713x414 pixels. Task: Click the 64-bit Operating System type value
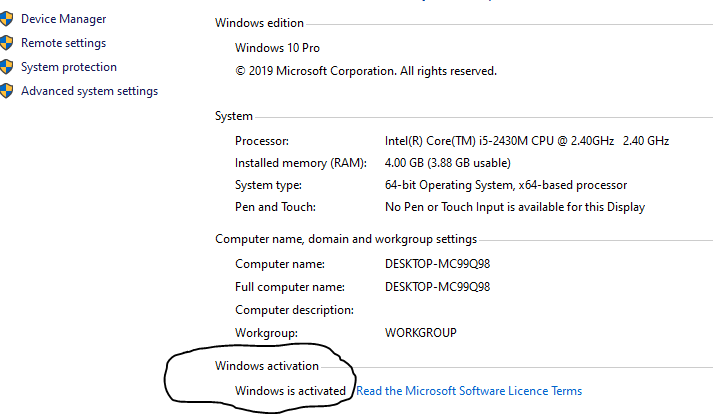pos(506,185)
